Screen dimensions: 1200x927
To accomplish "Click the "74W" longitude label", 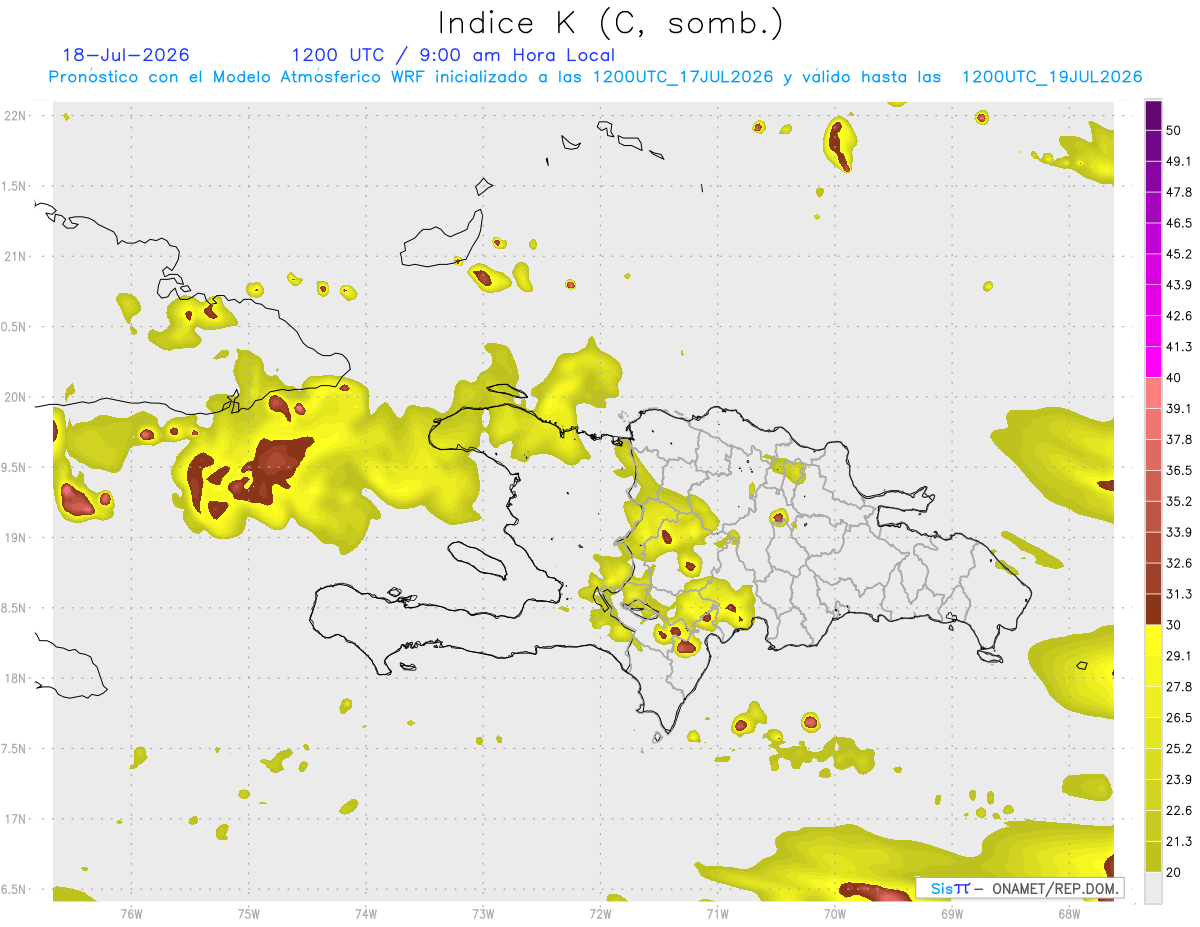I will (x=366, y=913).
